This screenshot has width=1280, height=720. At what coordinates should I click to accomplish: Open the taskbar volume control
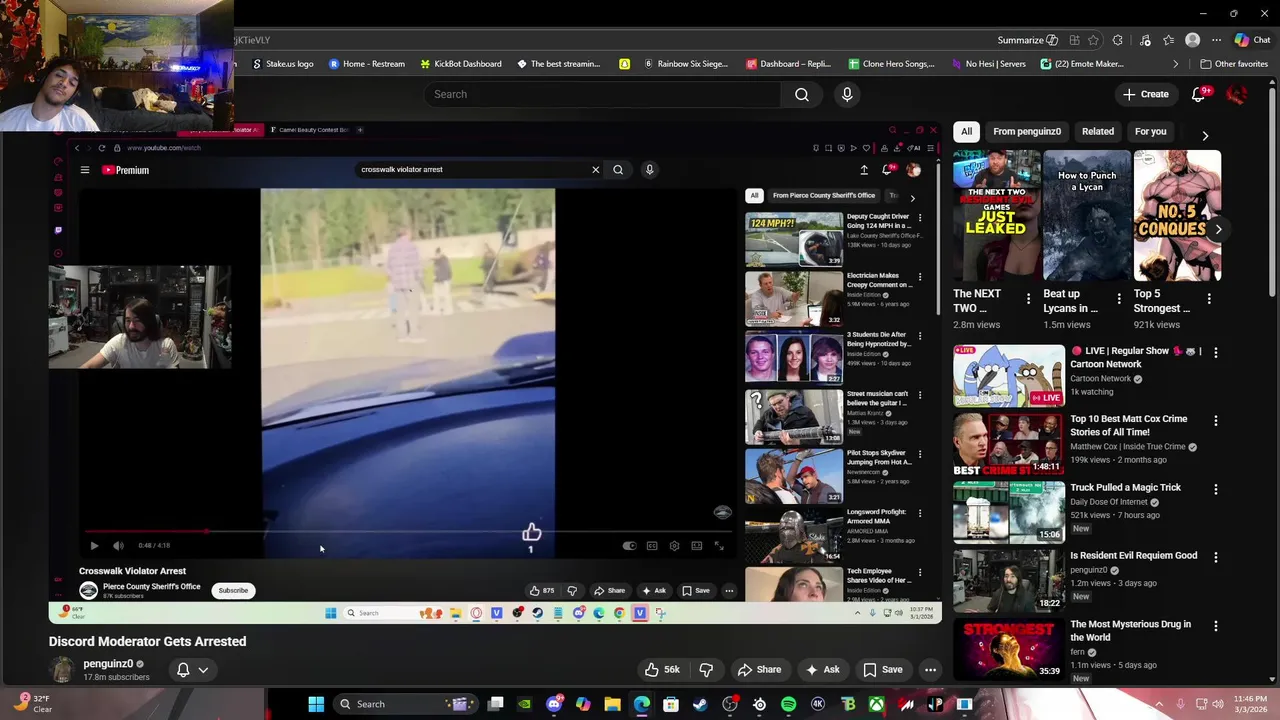click(1220, 704)
